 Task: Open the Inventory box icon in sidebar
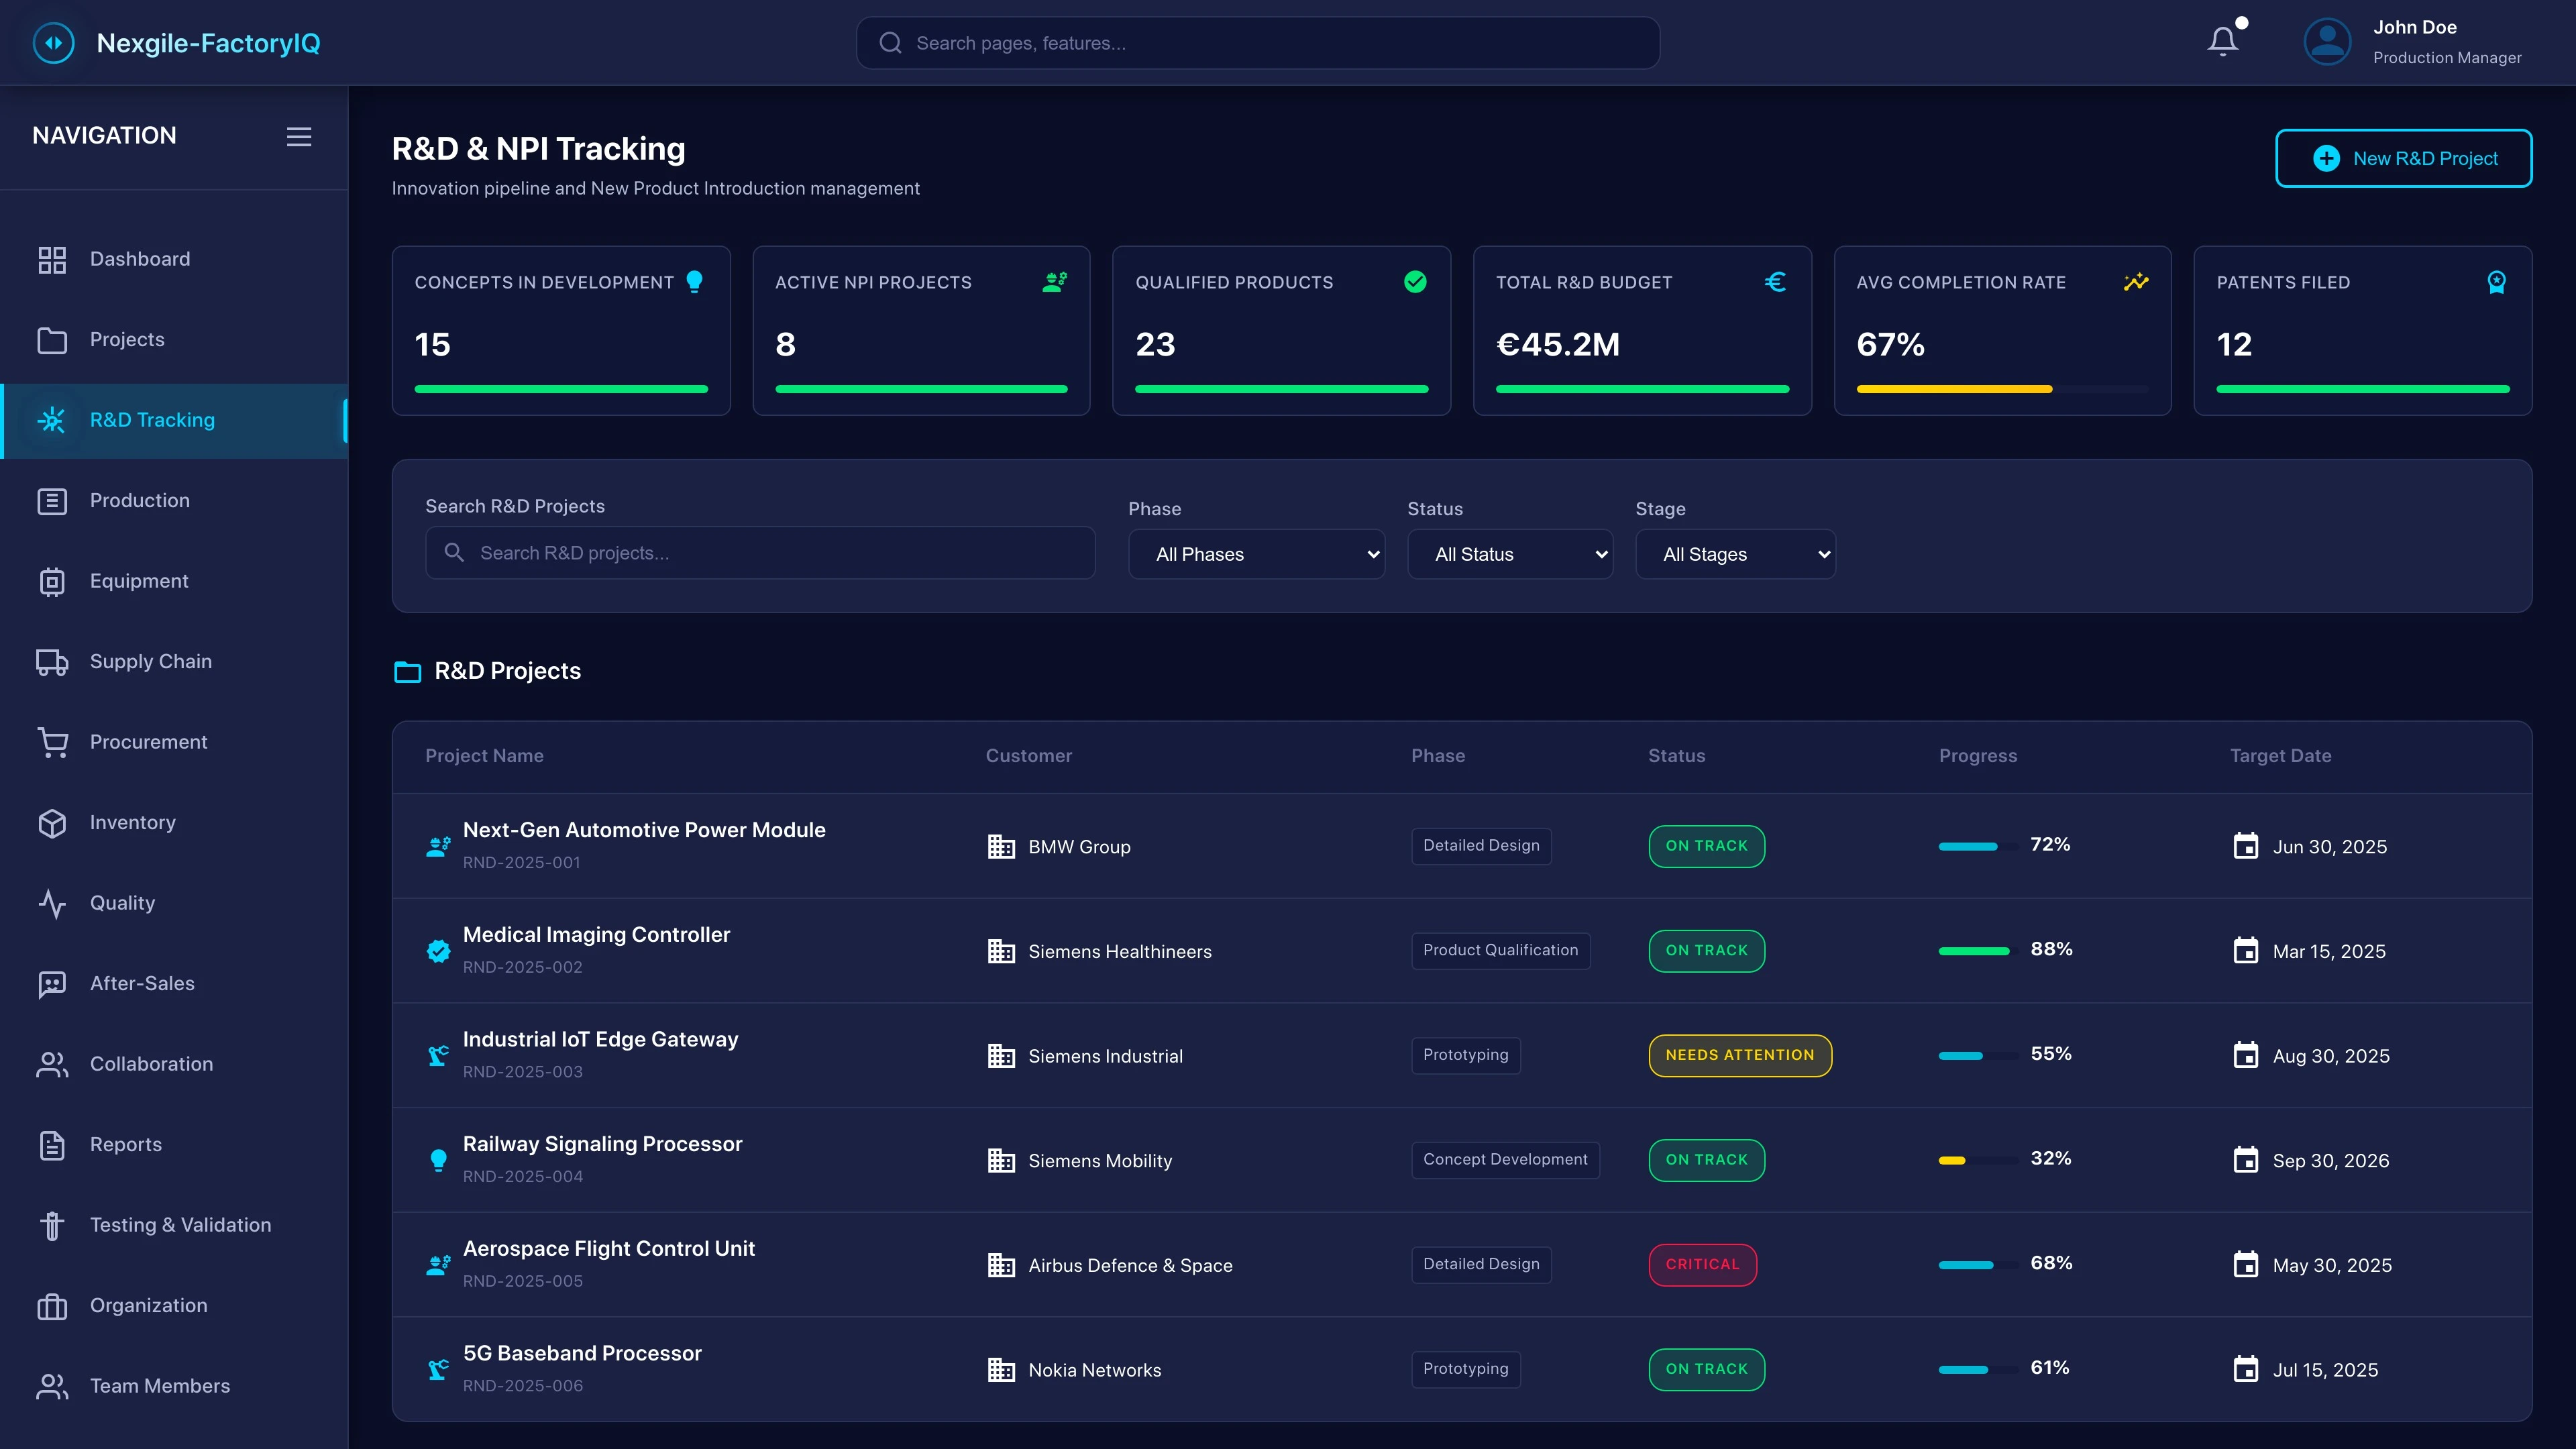(x=52, y=823)
